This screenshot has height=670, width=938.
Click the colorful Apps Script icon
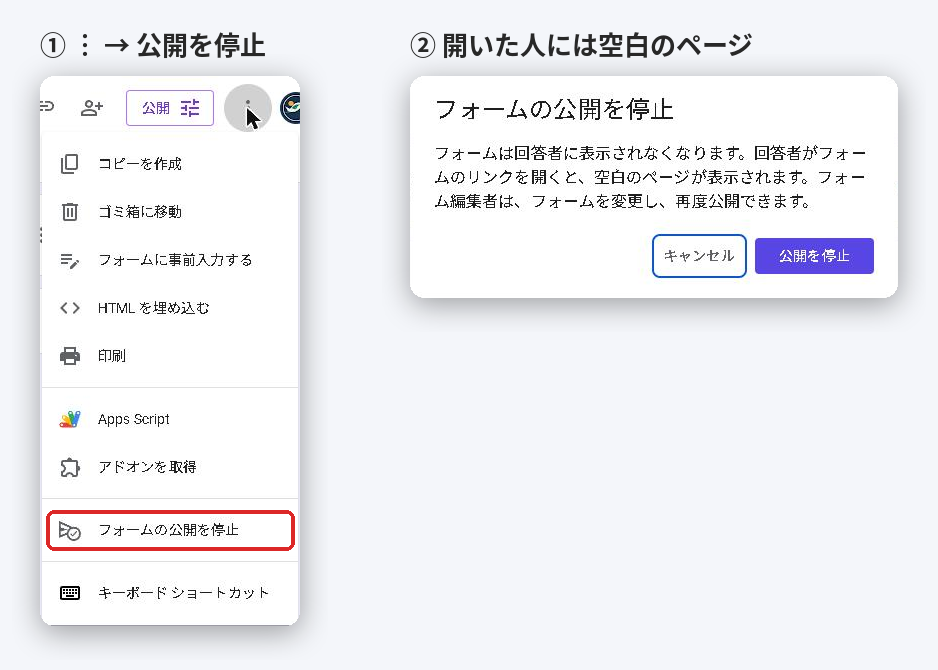(x=69, y=419)
